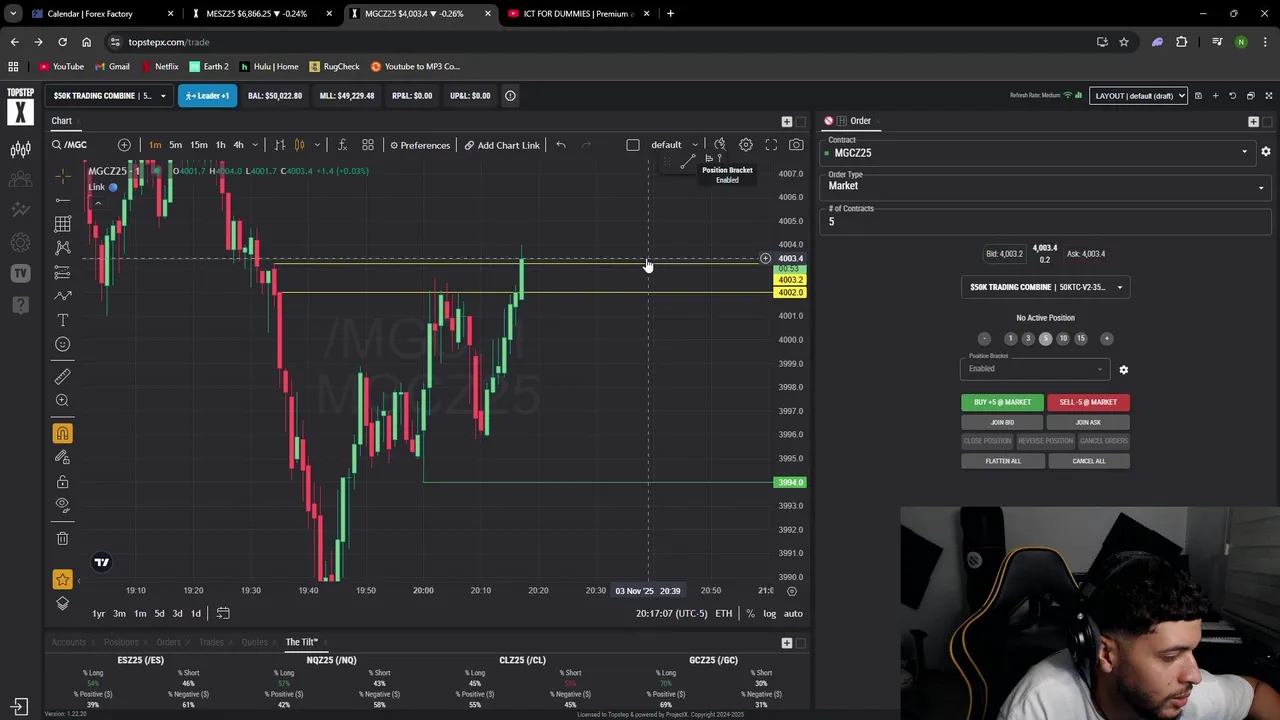Viewport: 1280px width, 720px height.
Task: Expand the timeframe intervals dropdown arrow
Action: tap(255, 145)
